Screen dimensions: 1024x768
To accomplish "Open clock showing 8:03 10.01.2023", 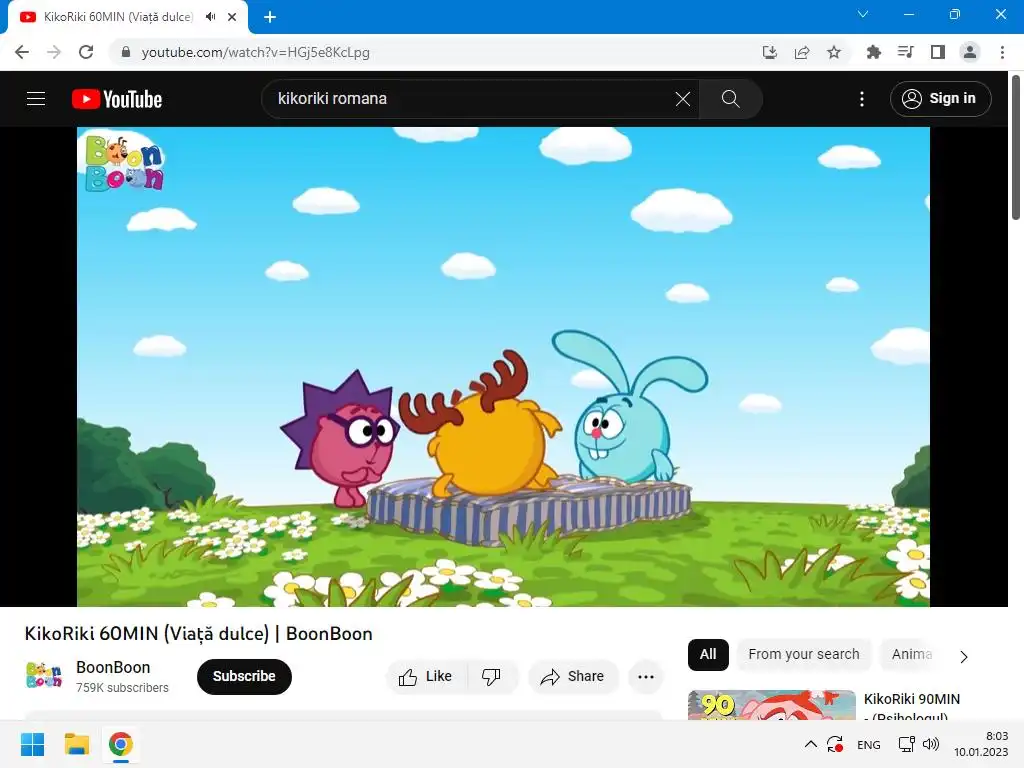I will 981,744.
